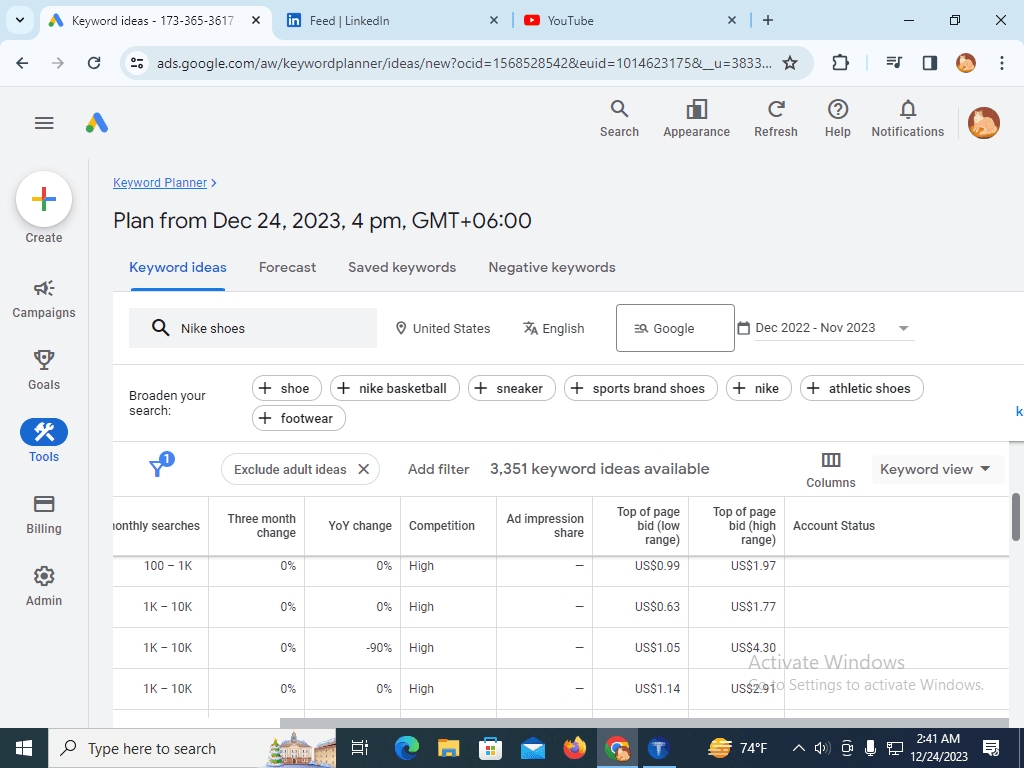
Task: Change the United States location setting
Action: [x=443, y=328]
